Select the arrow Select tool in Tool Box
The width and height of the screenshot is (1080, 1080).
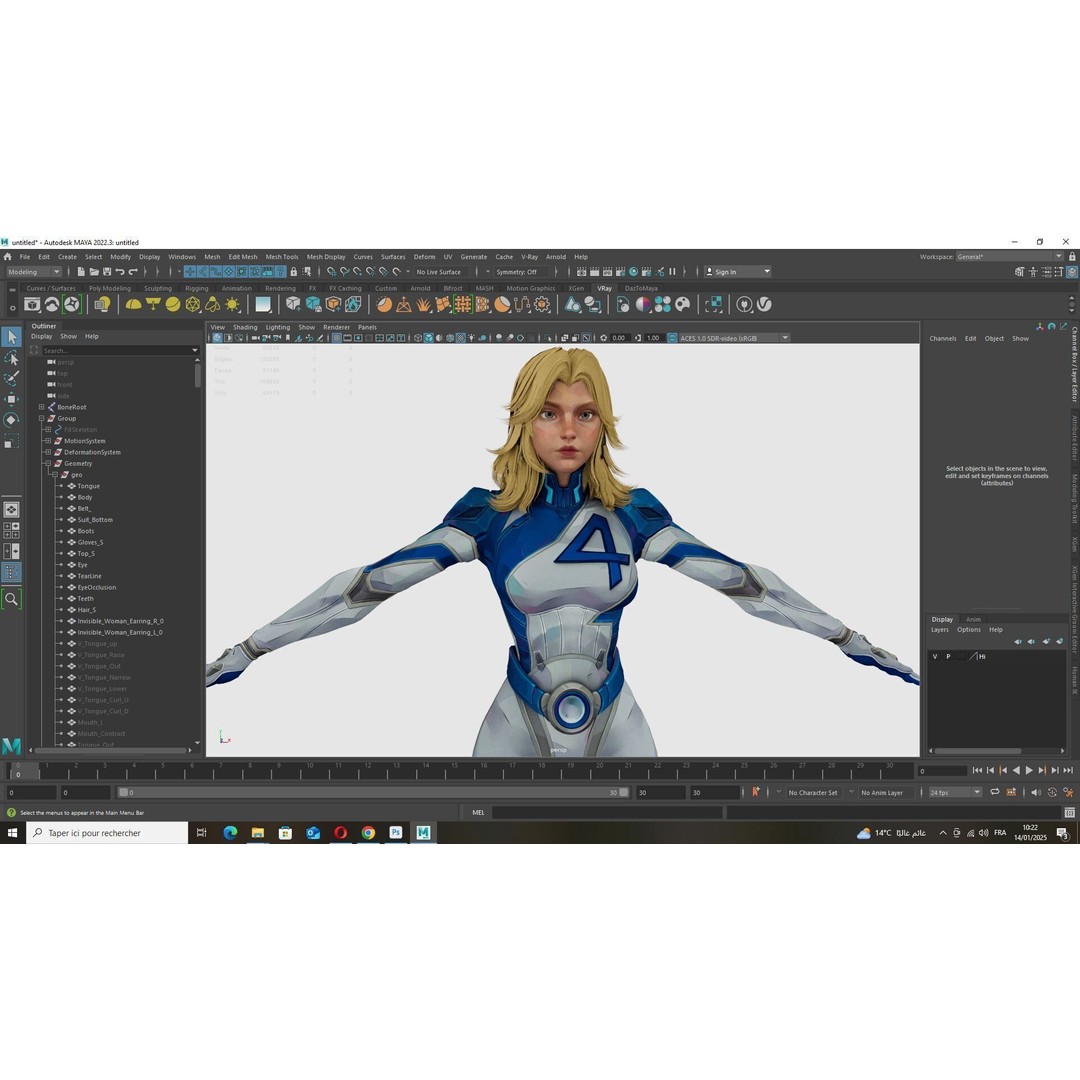pos(12,337)
